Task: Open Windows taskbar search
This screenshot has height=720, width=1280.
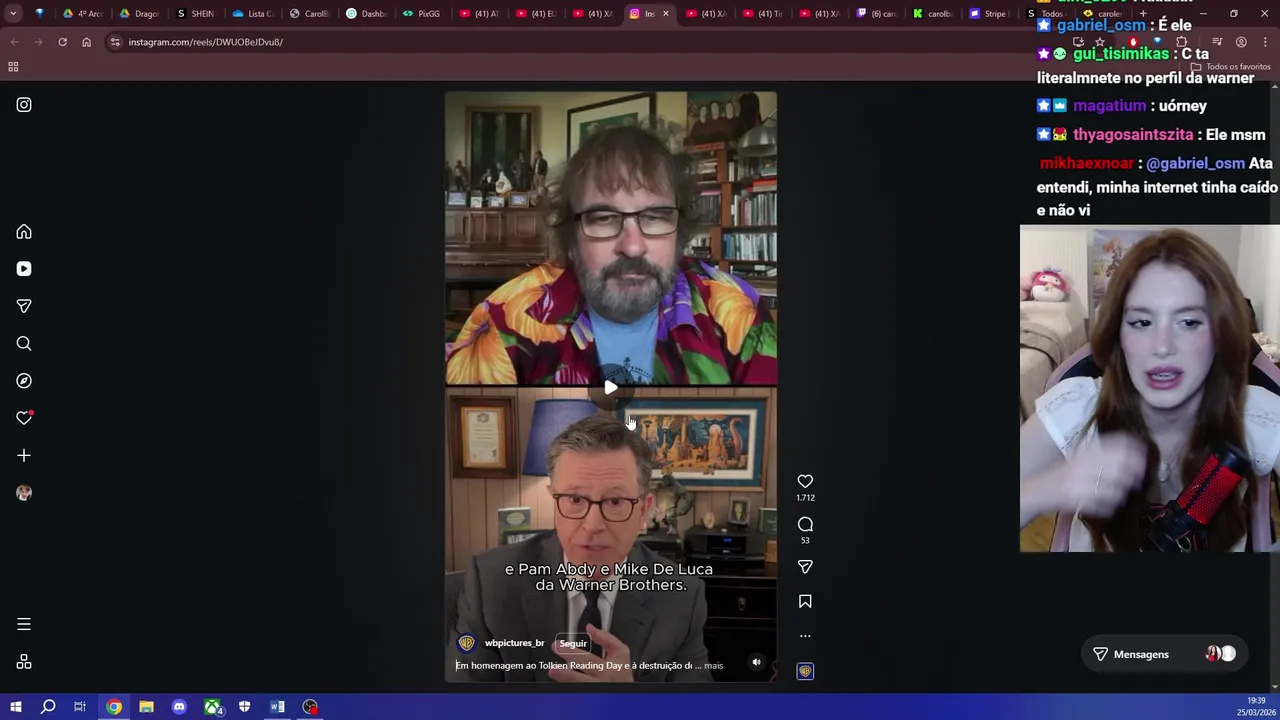Action: pyautogui.click(x=48, y=707)
